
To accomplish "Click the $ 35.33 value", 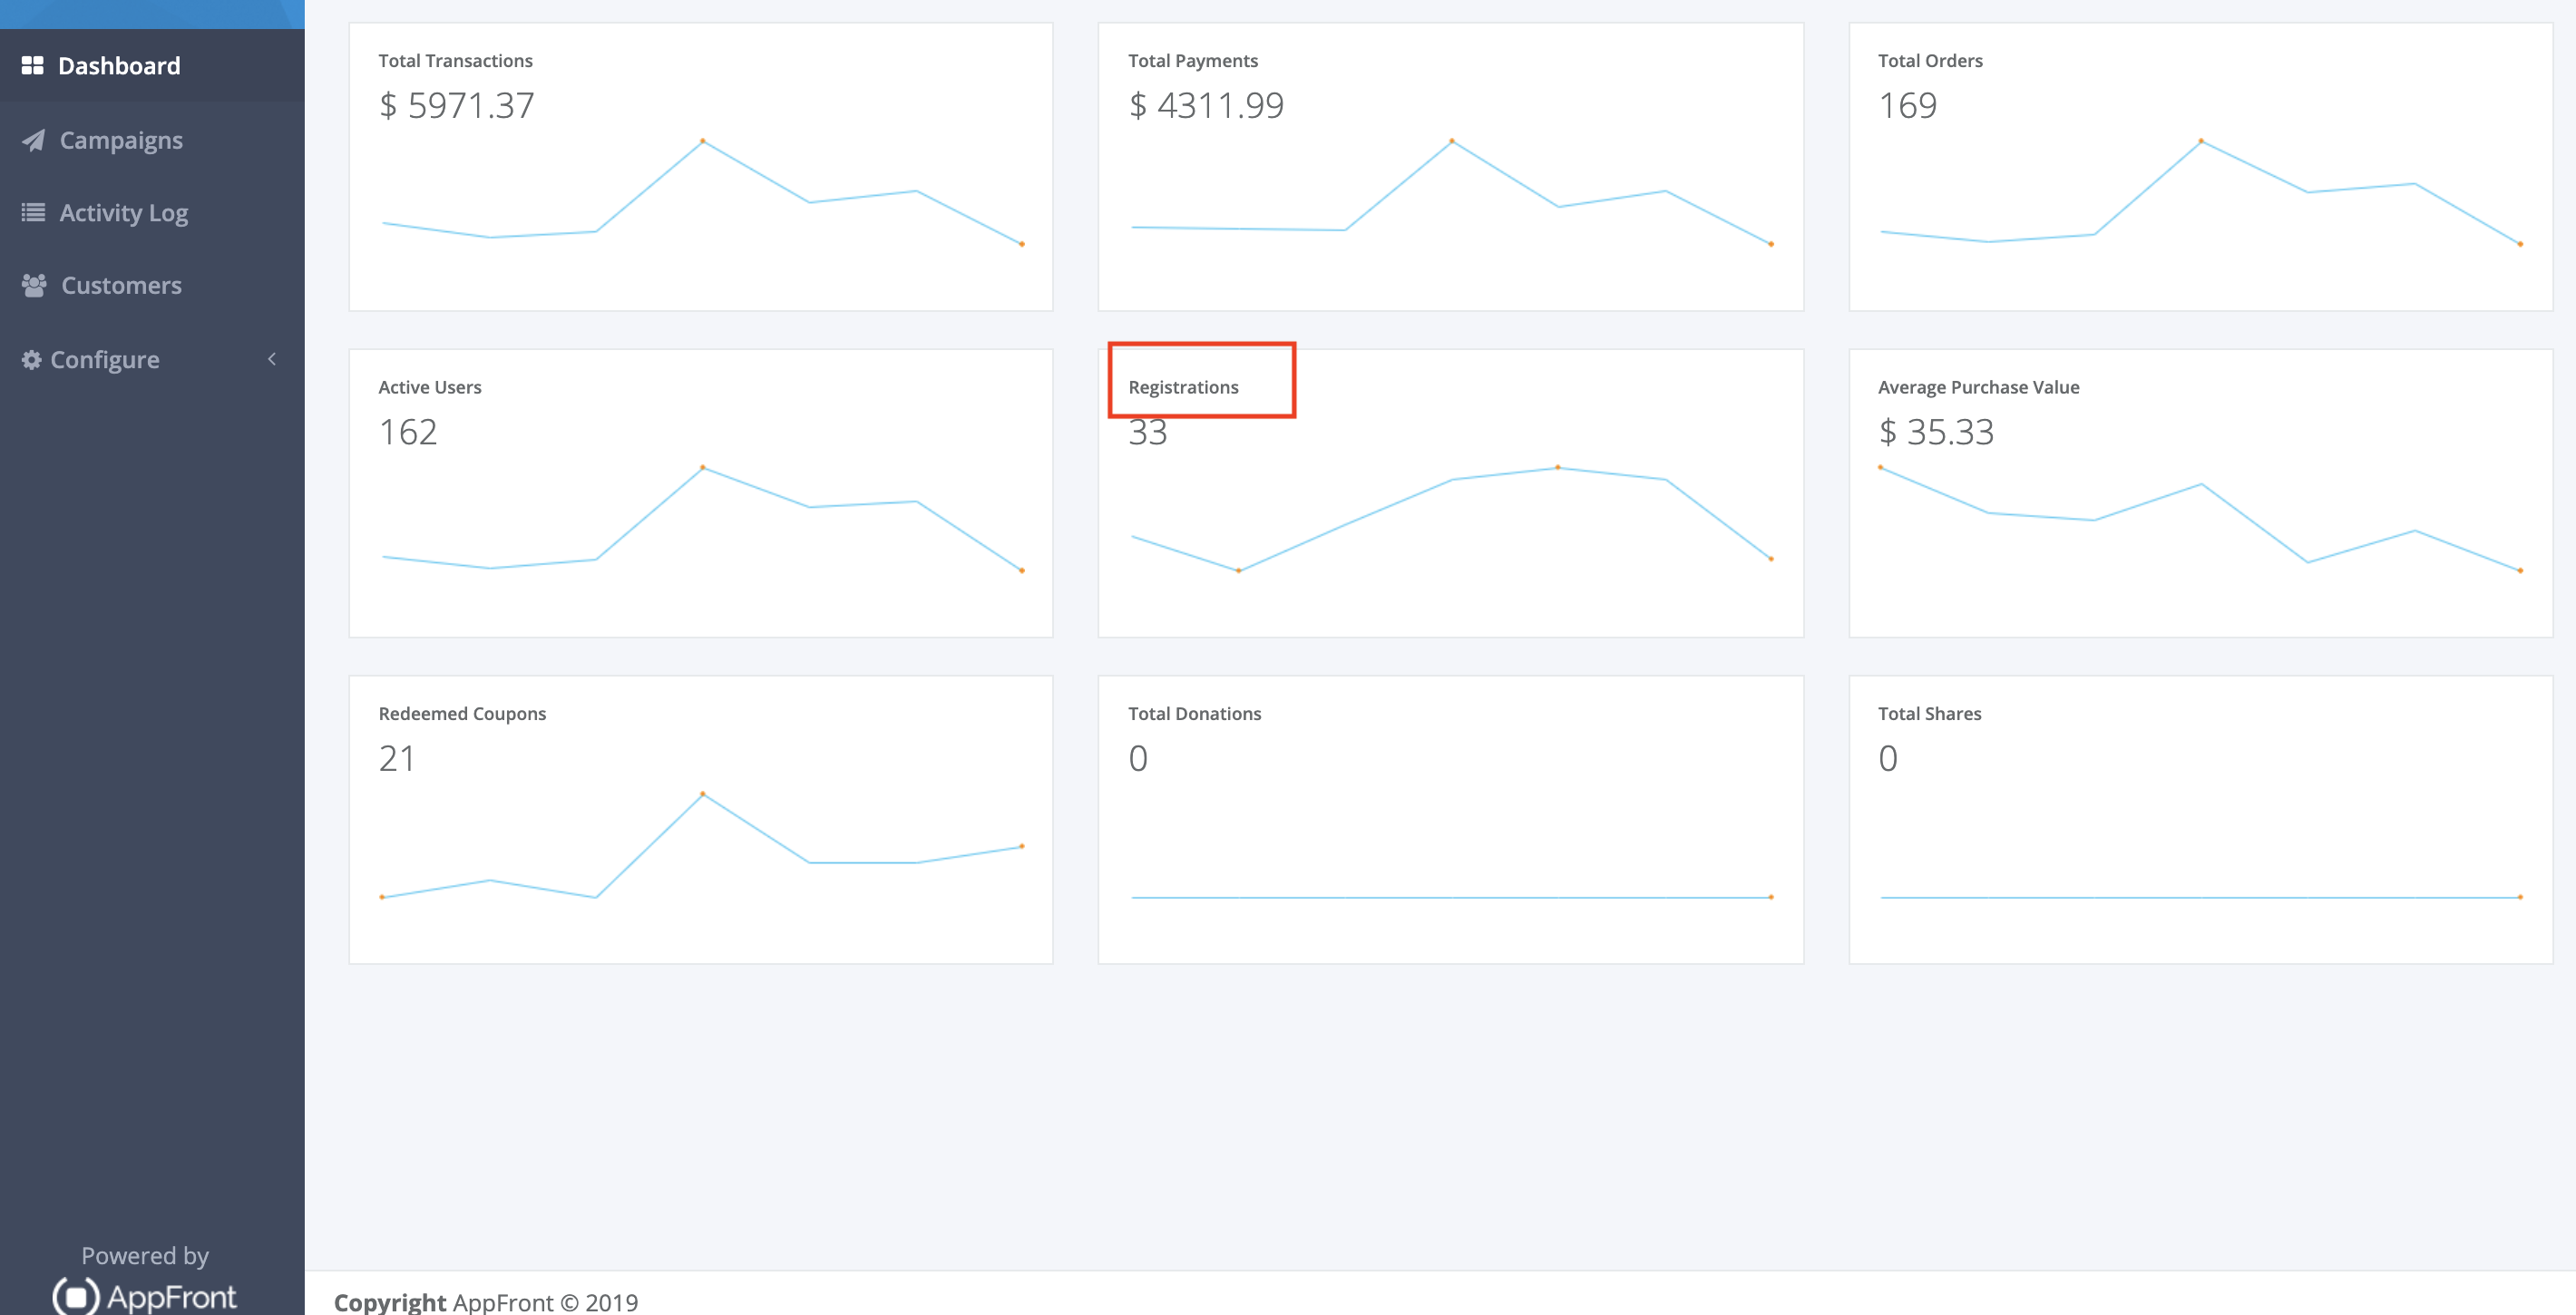I will pyautogui.click(x=1936, y=432).
